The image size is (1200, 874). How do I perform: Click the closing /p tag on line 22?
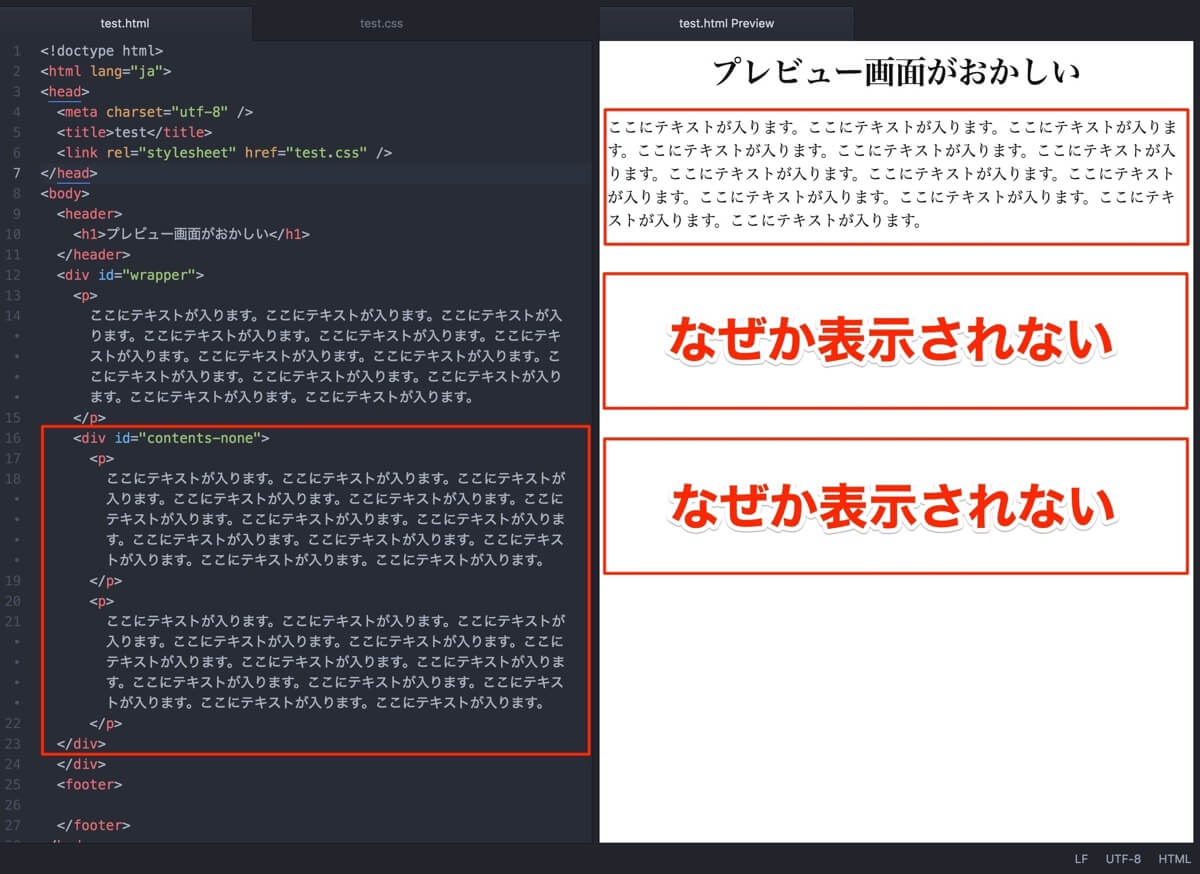point(106,724)
